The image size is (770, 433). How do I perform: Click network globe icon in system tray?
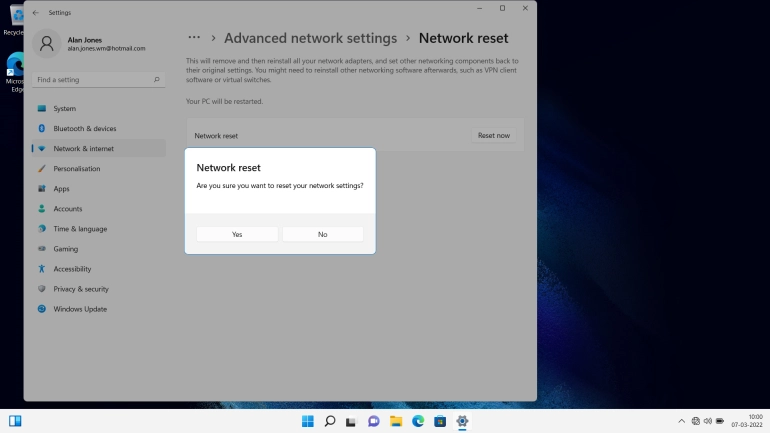tap(695, 421)
